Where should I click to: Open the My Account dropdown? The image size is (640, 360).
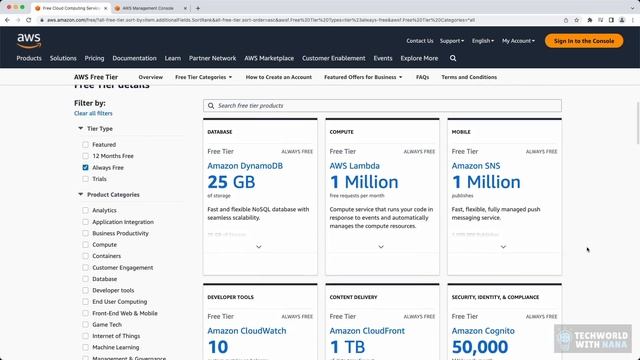click(x=518, y=41)
